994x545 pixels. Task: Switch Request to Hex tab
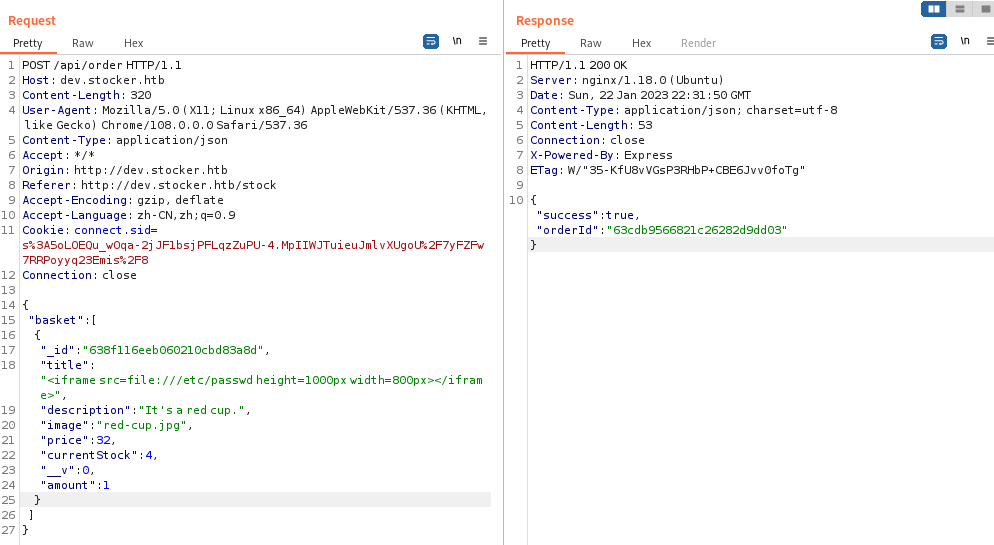point(133,43)
